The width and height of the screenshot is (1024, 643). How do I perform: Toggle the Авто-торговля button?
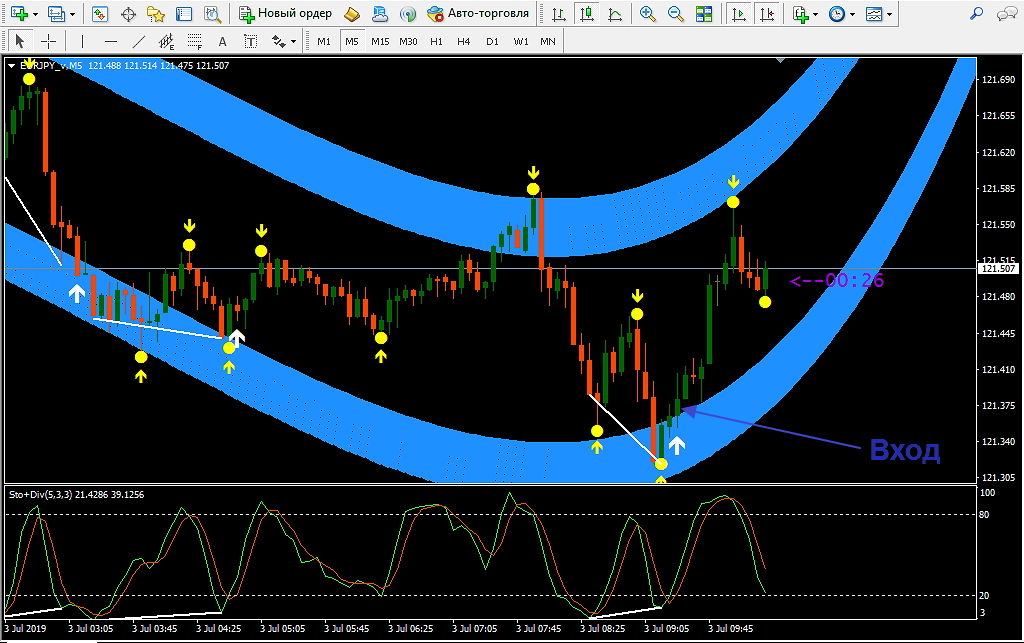click(x=478, y=14)
